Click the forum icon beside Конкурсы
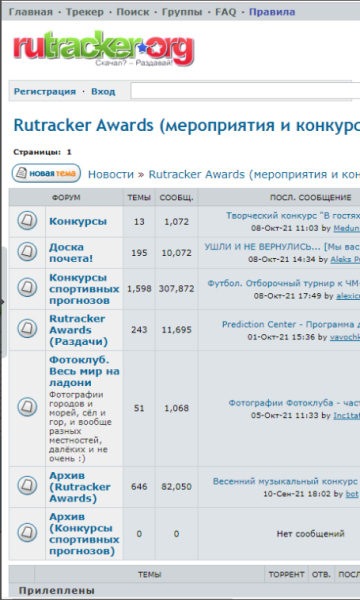360x600 pixels. point(27,221)
